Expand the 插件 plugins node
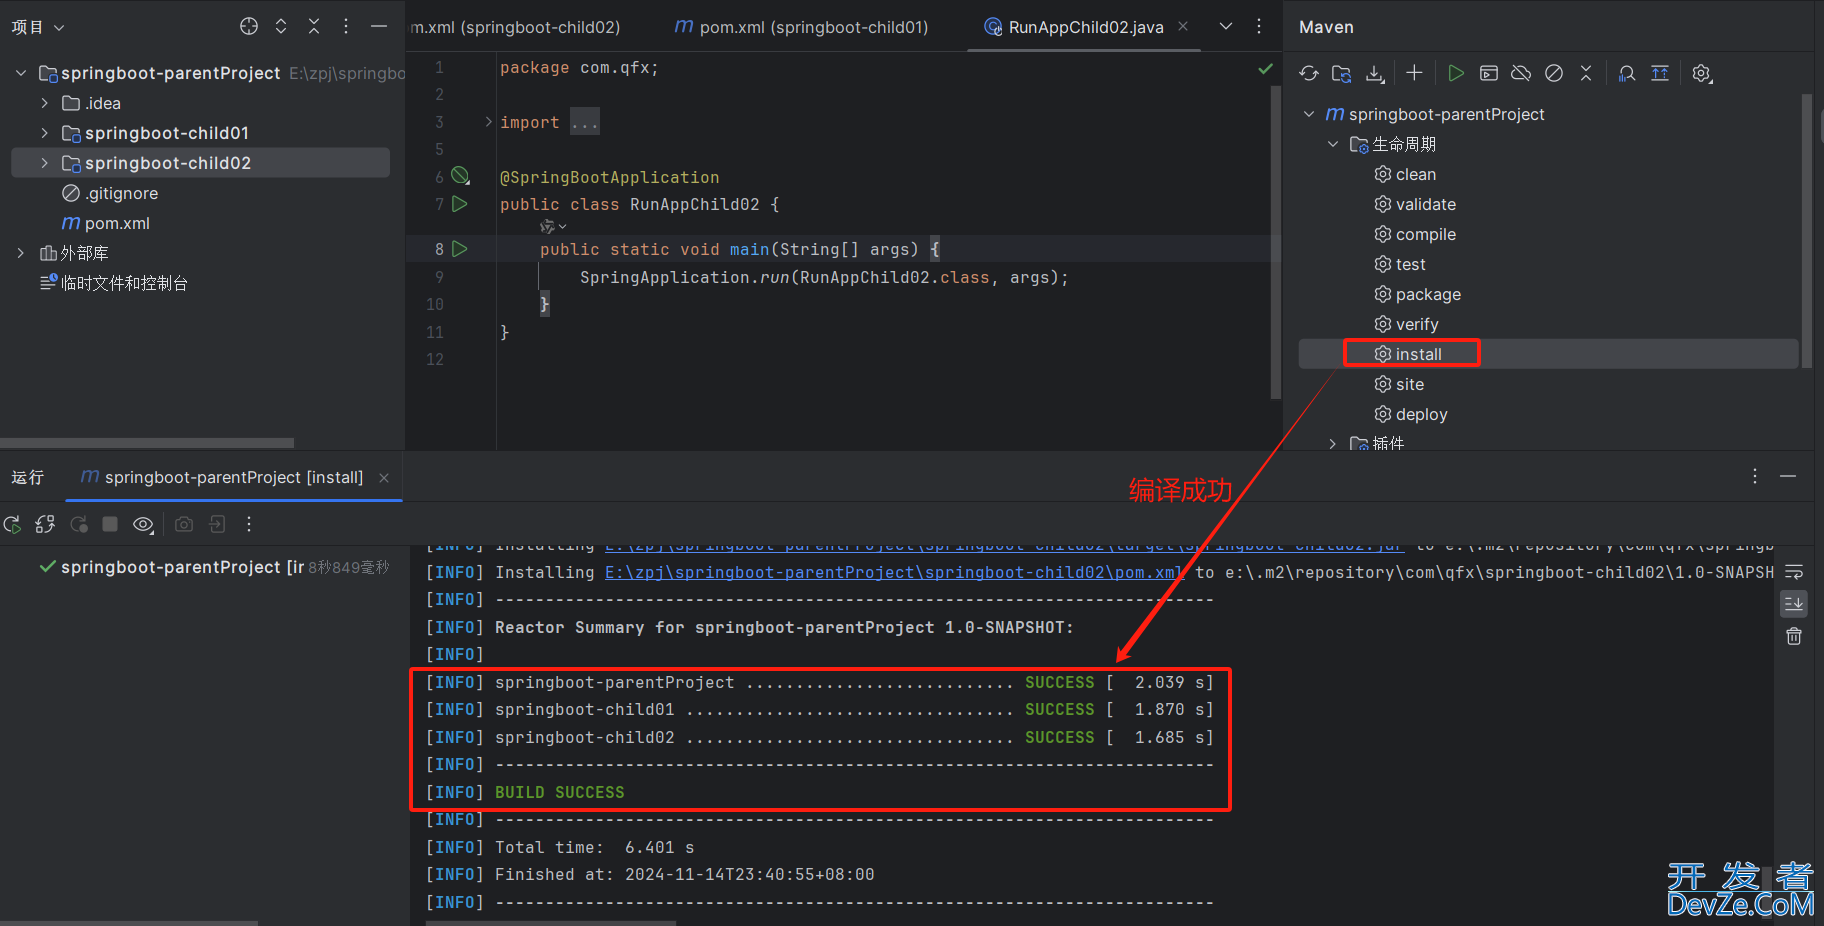 1333,443
